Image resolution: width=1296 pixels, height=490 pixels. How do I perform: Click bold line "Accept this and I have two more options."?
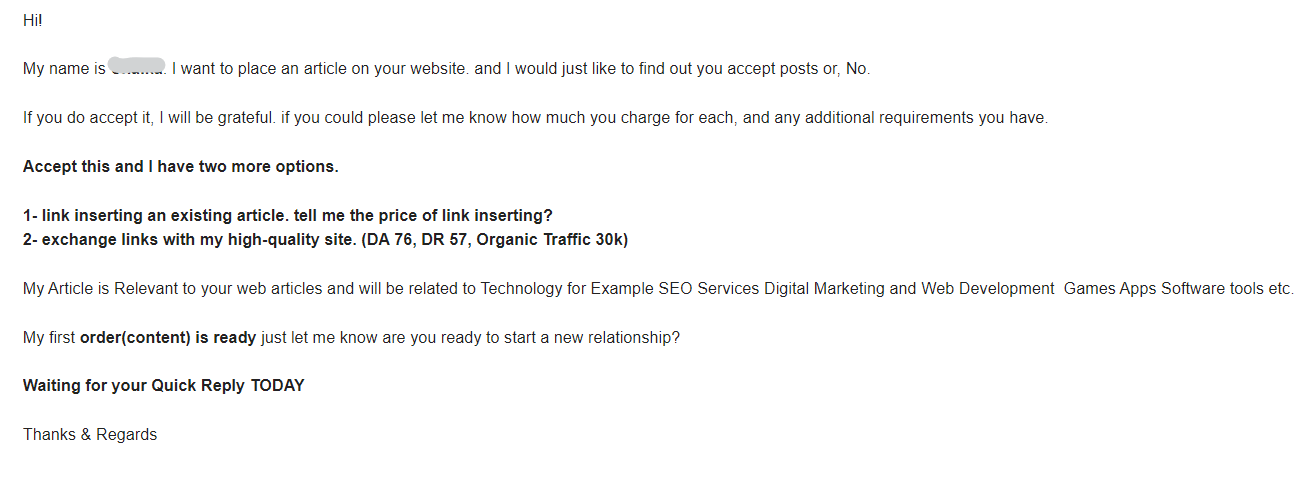click(181, 166)
